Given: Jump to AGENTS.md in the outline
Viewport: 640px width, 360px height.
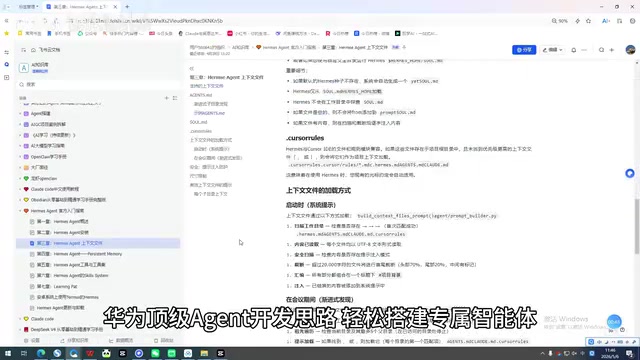Looking at the screenshot, I should [x=201, y=95].
